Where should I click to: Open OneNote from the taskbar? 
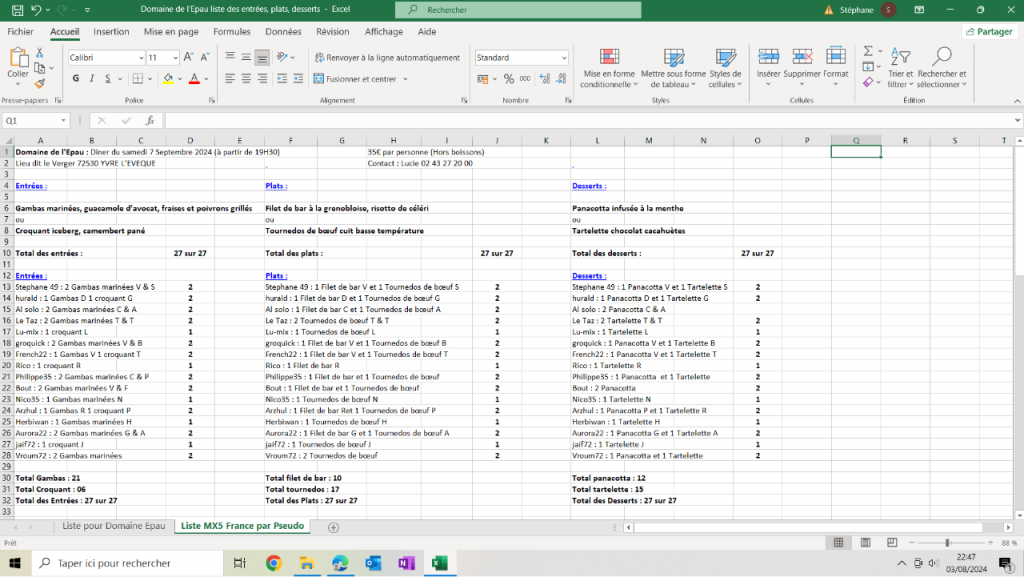[x=406, y=563]
